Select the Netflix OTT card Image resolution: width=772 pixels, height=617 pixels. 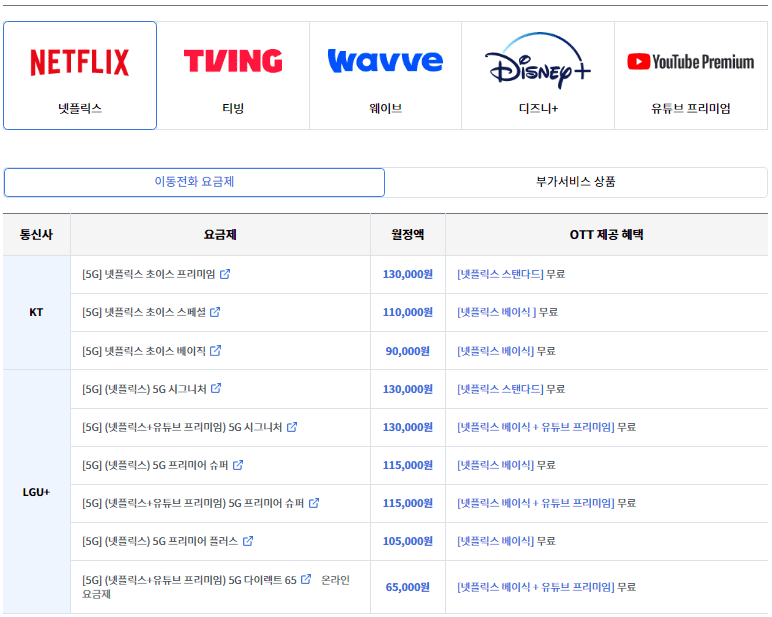pos(80,75)
